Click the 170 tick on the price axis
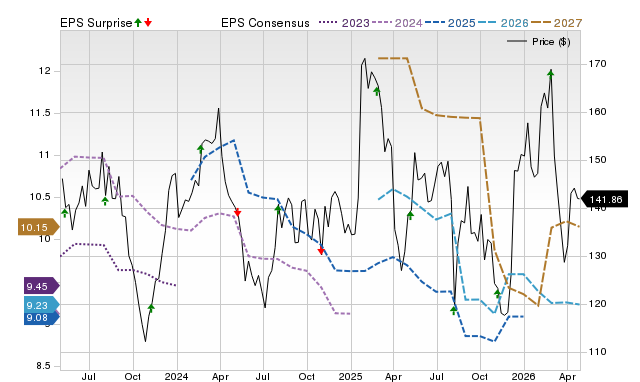The image size is (640, 382). (598, 64)
